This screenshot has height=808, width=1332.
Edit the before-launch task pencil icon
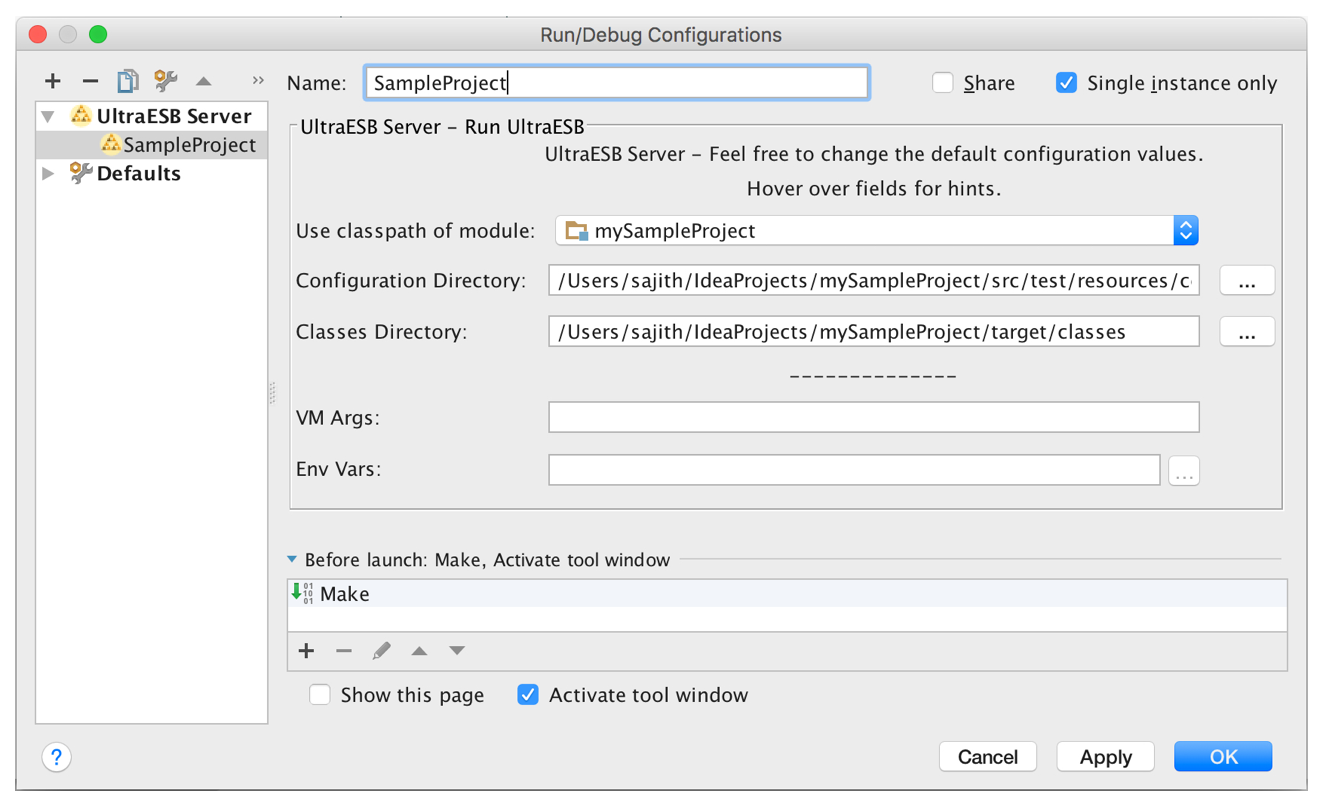point(382,651)
